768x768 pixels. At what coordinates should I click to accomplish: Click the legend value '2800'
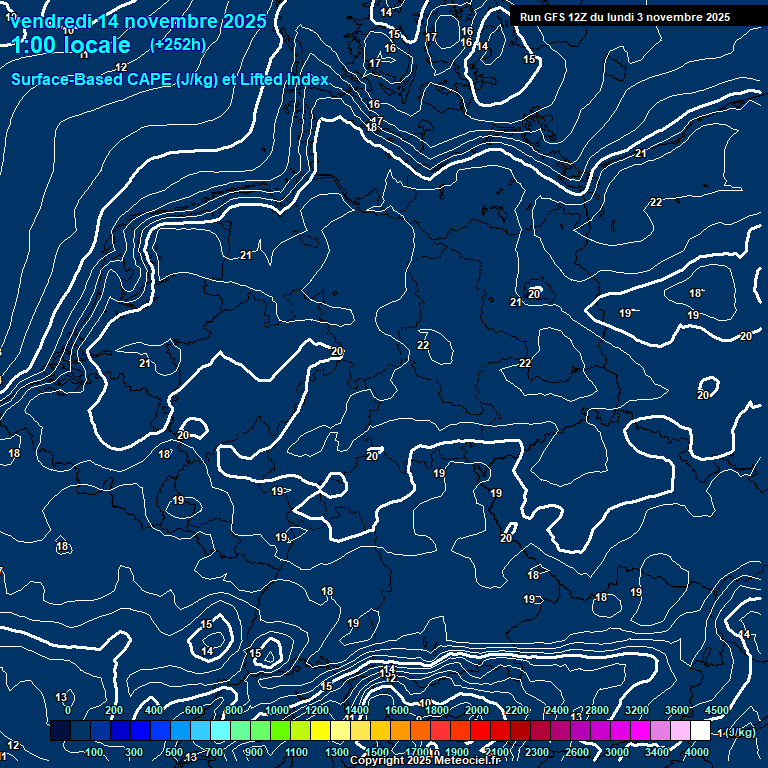coord(597,710)
